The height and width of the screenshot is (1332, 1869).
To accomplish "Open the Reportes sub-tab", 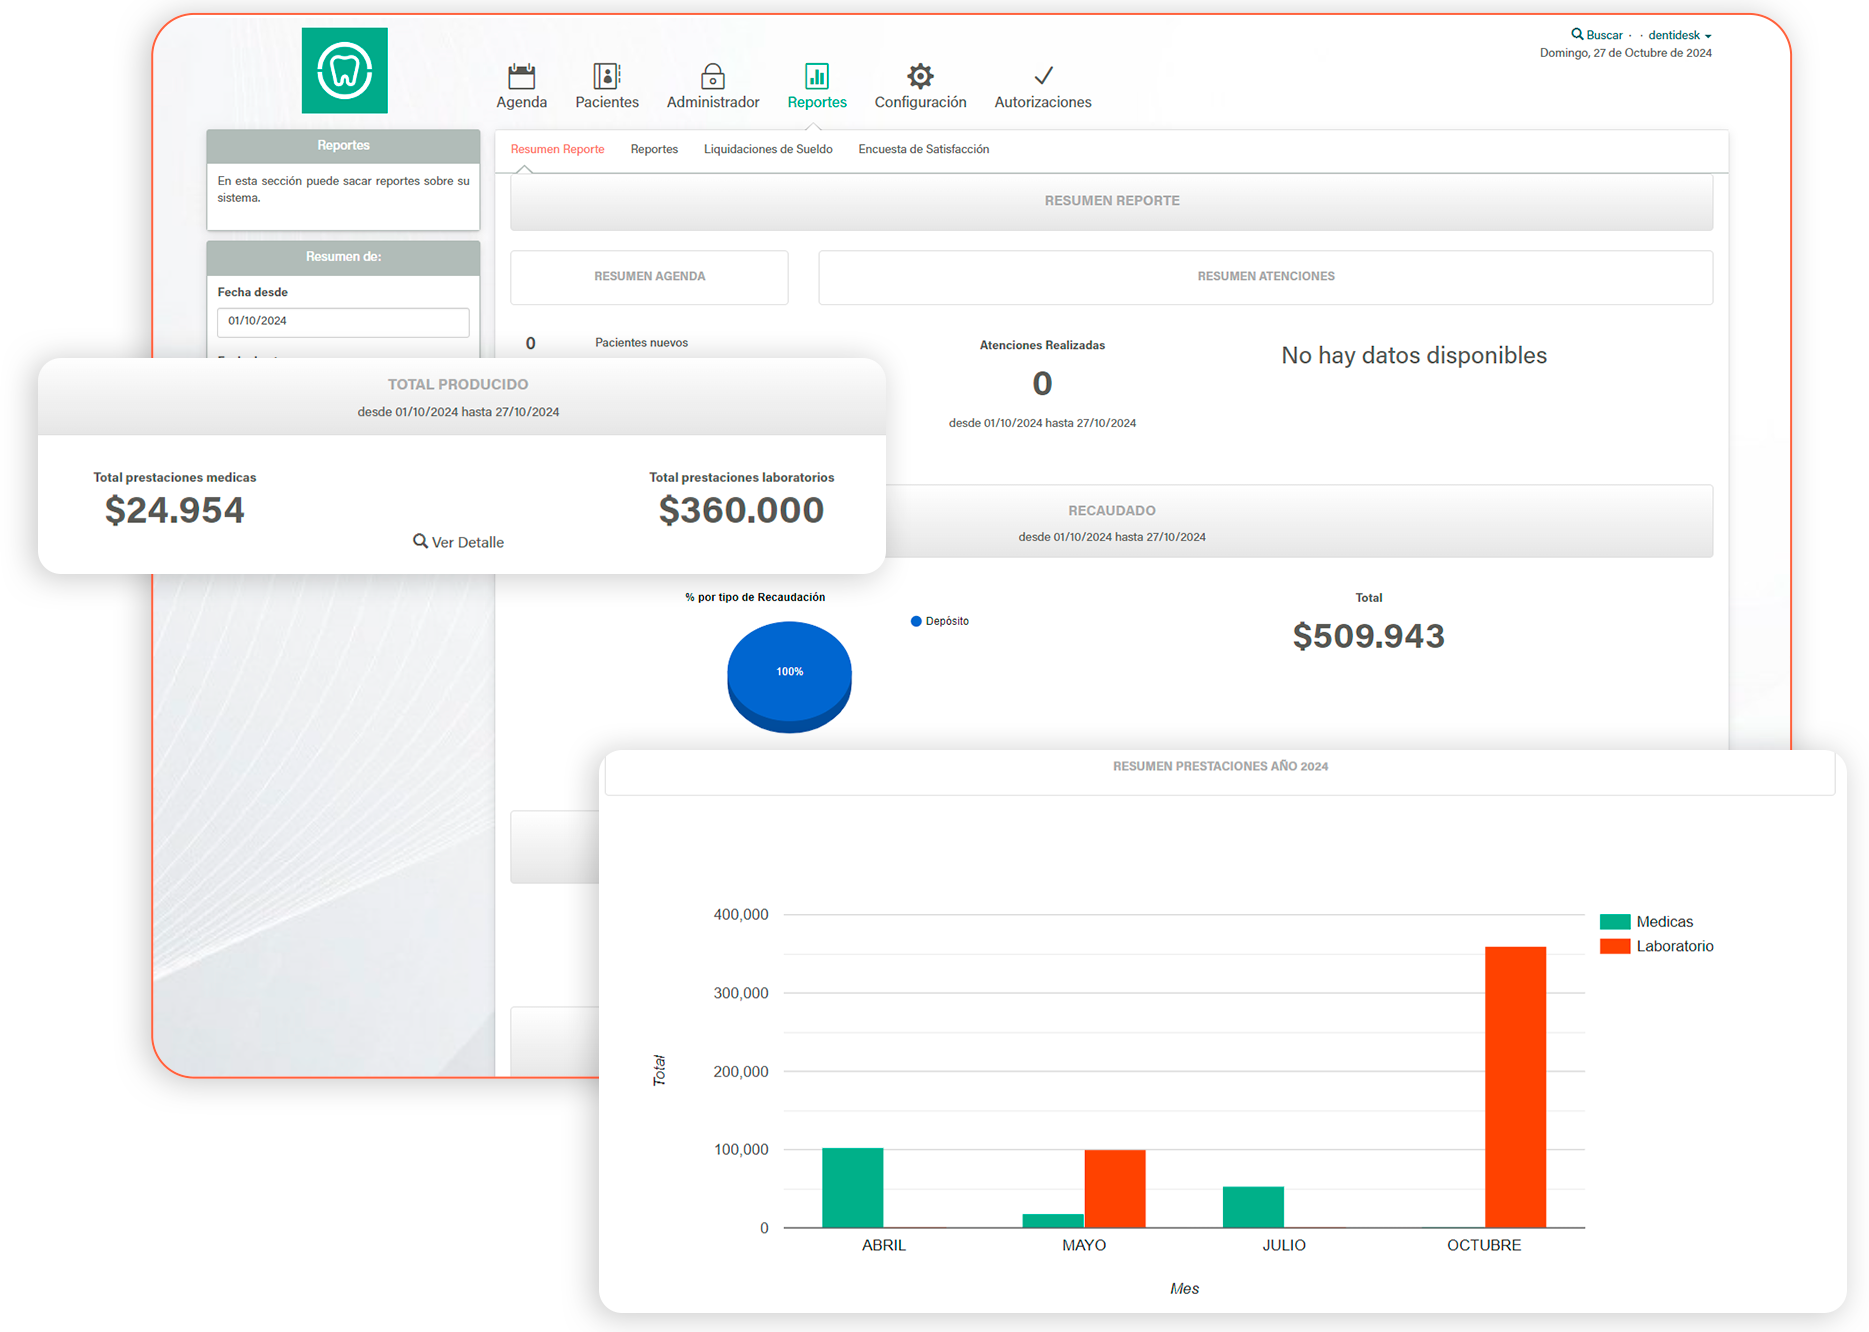I will (654, 149).
